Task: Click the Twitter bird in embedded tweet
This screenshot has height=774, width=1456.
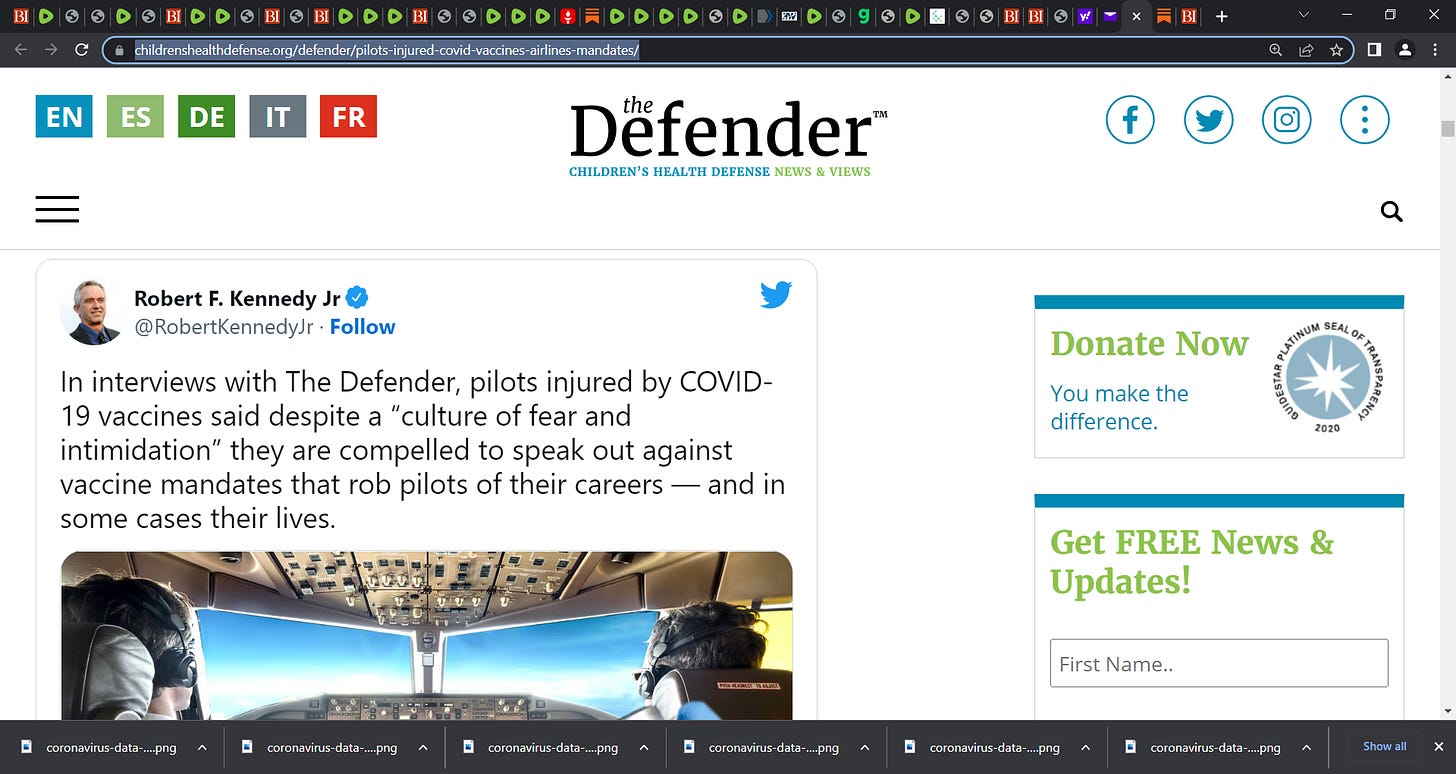Action: click(775, 295)
